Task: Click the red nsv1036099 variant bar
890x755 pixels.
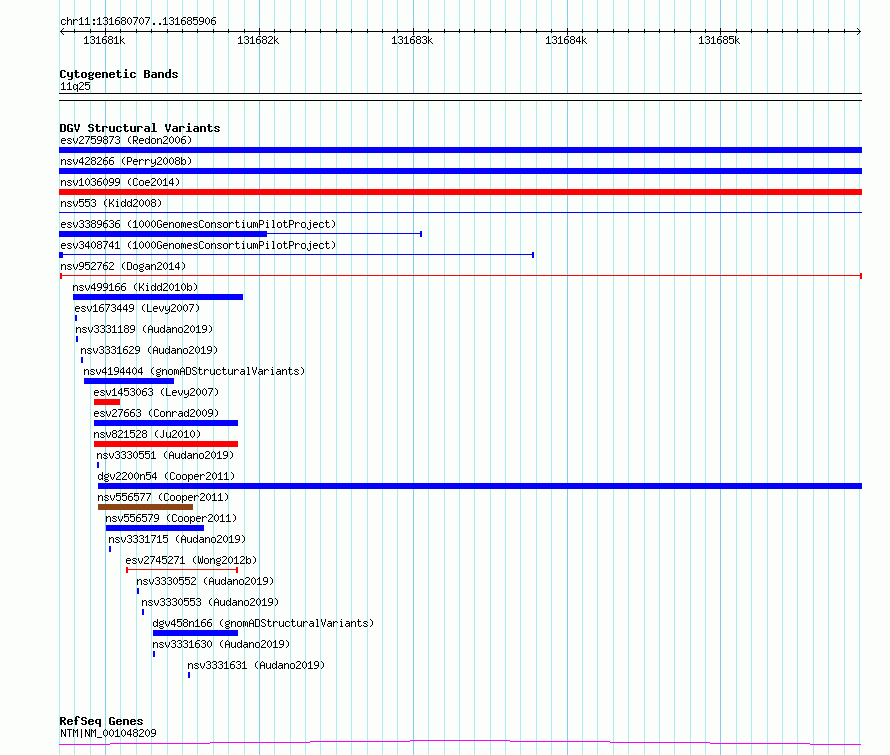Action: click(x=460, y=192)
